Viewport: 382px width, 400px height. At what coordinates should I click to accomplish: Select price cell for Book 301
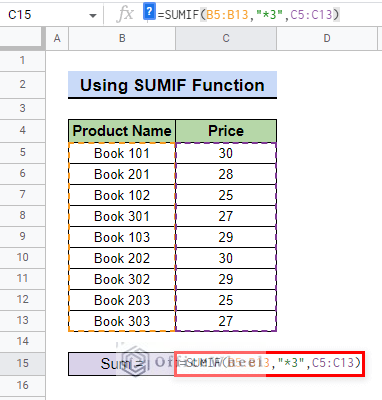click(226, 216)
